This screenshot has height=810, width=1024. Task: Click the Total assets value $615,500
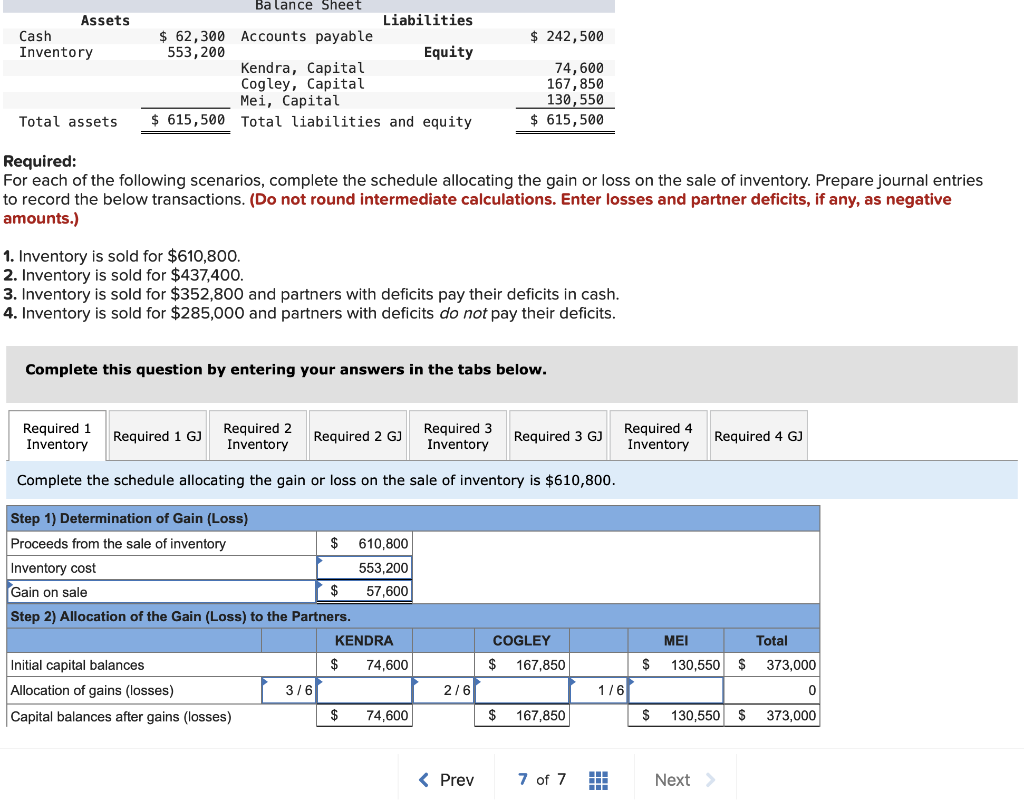(188, 120)
